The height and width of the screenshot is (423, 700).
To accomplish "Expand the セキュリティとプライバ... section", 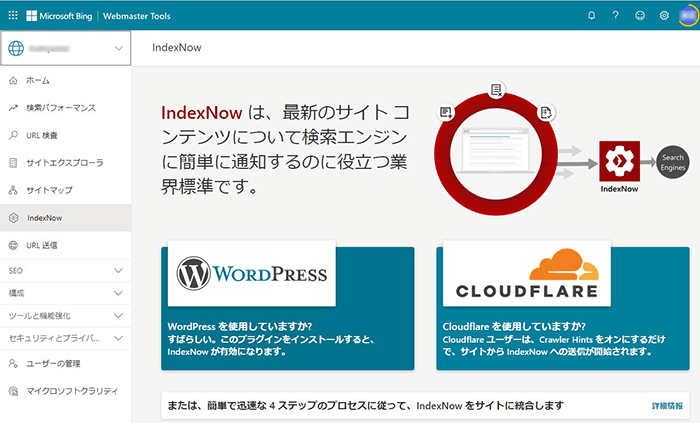I will tap(66, 338).
